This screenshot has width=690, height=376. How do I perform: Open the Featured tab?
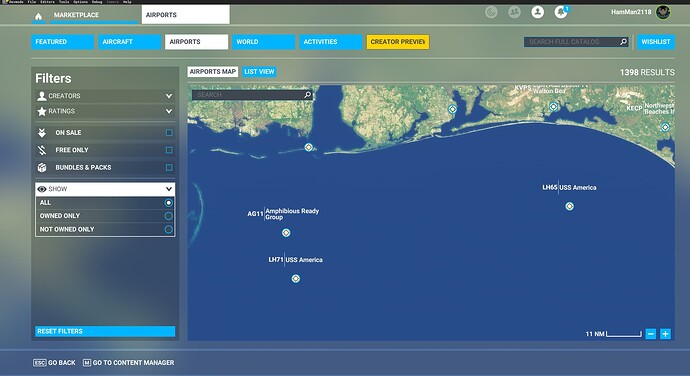tap(62, 42)
